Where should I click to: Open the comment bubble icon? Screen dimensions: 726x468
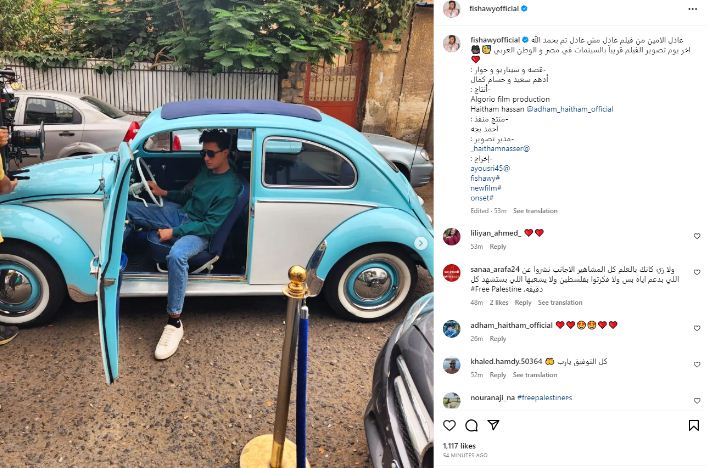(x=471, y=425)
